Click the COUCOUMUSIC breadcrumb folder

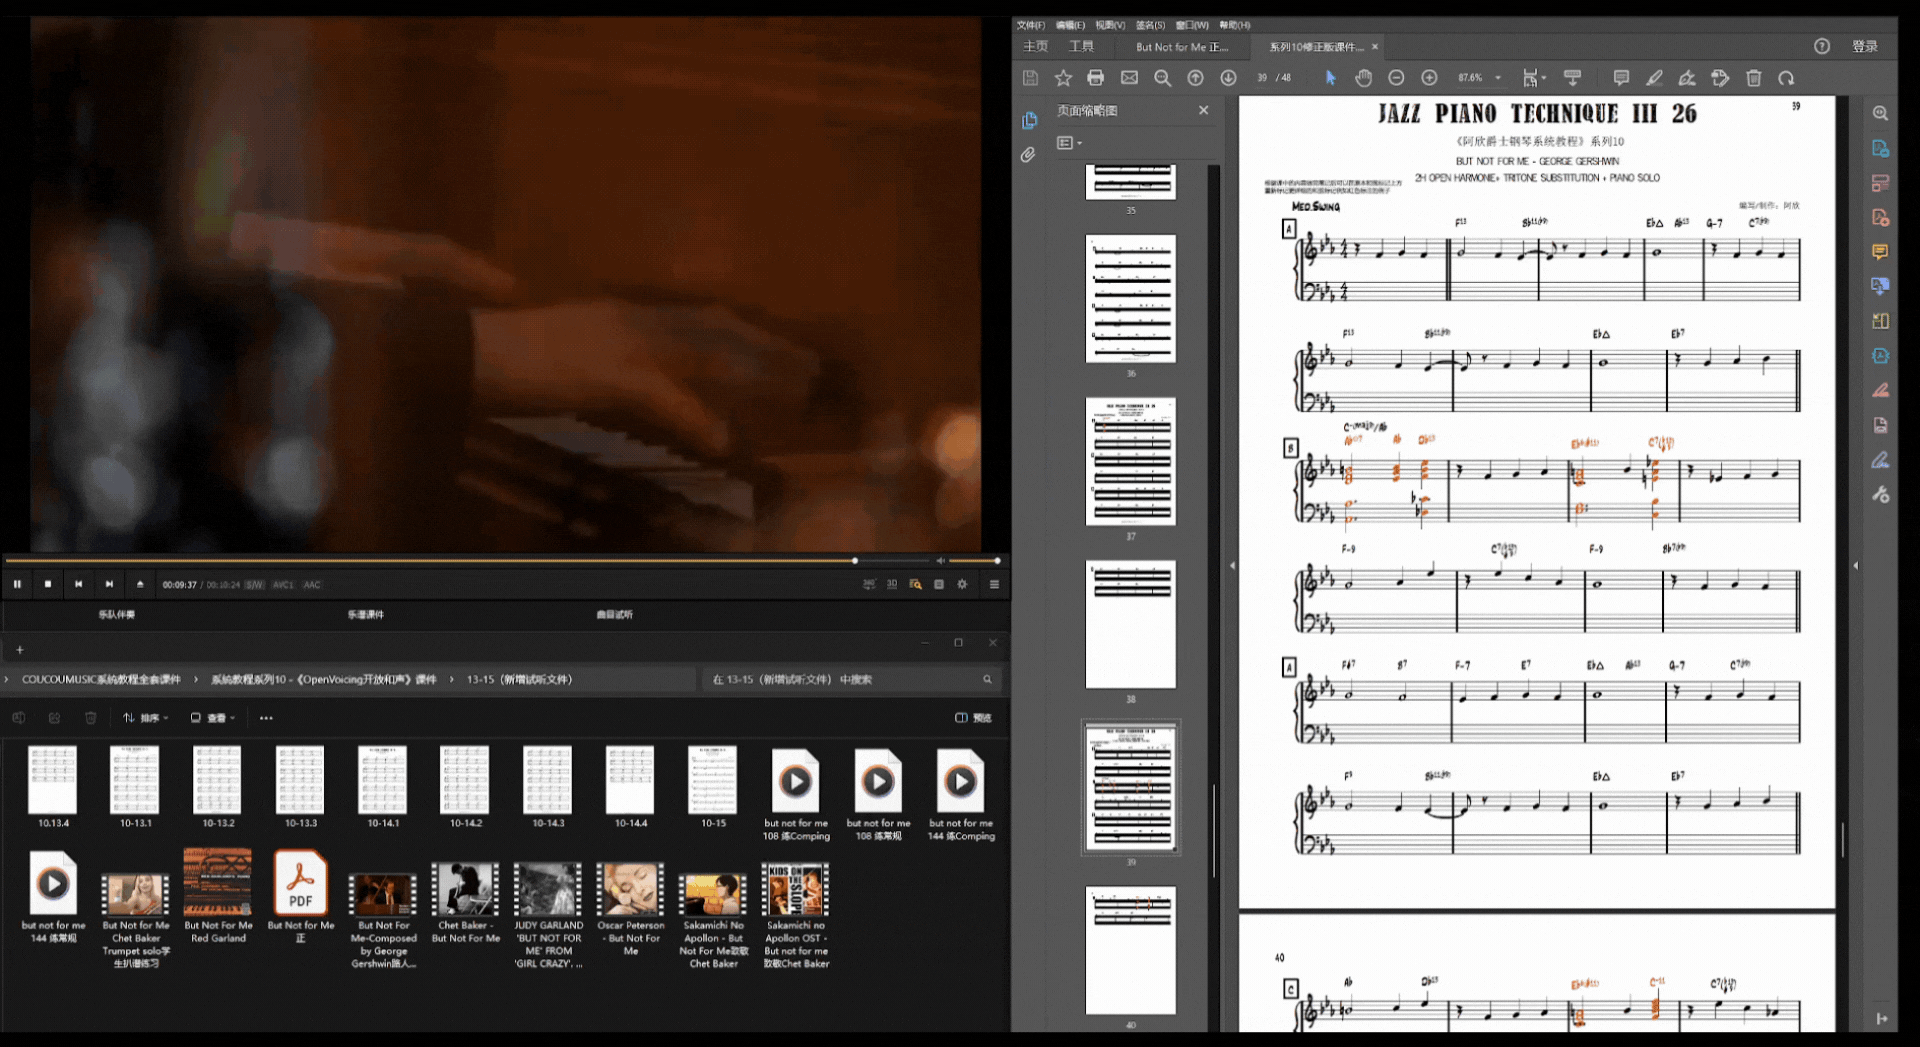click(101, 680)
